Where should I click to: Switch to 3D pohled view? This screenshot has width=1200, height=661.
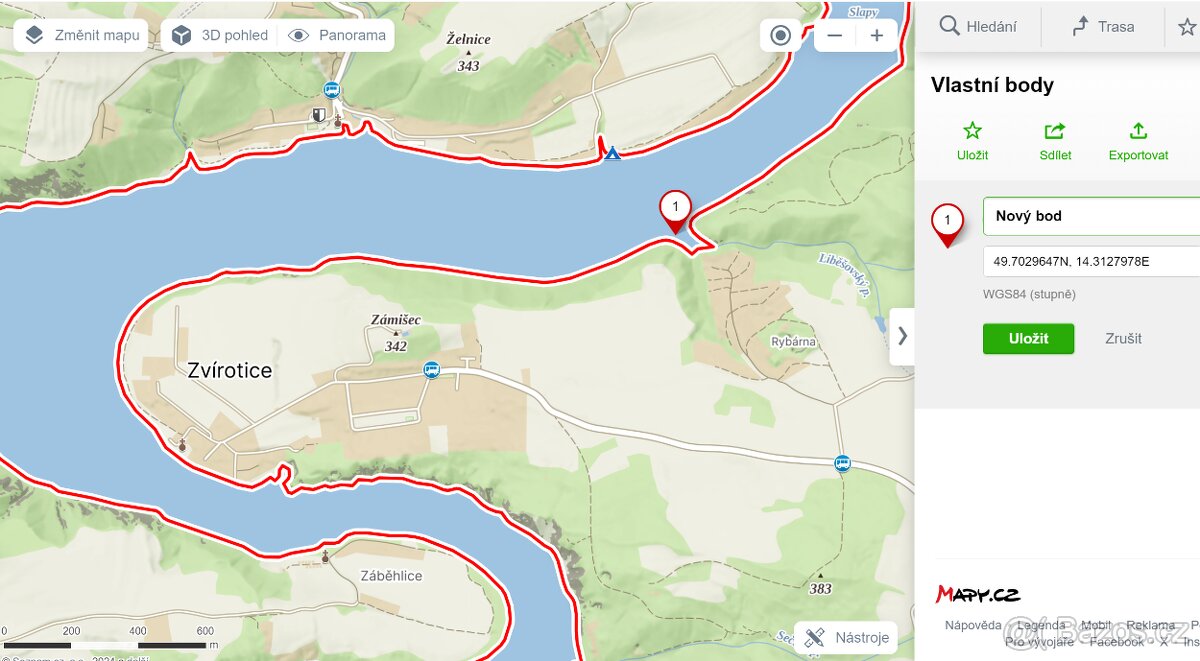(x=220, y=35)
